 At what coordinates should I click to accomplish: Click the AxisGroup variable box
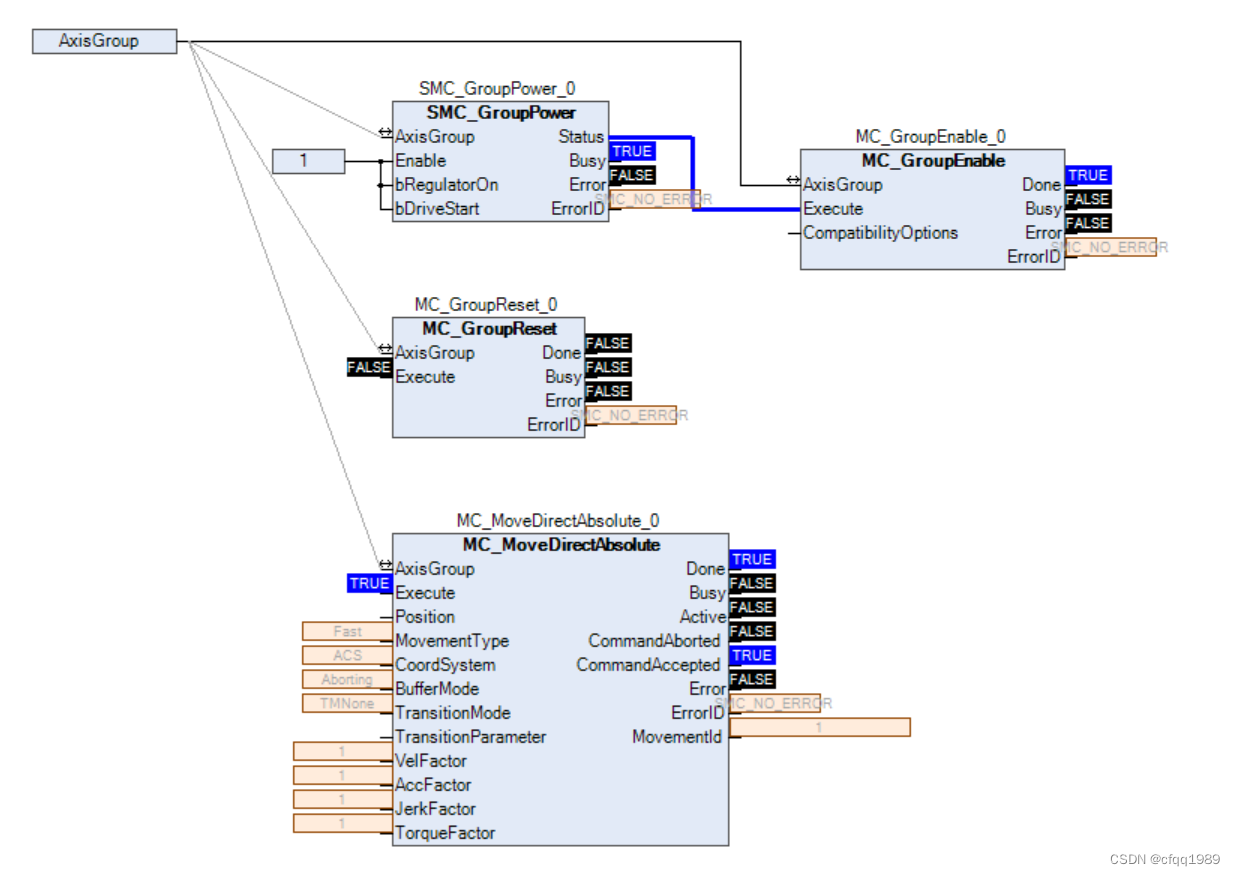pyautogui.click(x=104, y=40)
